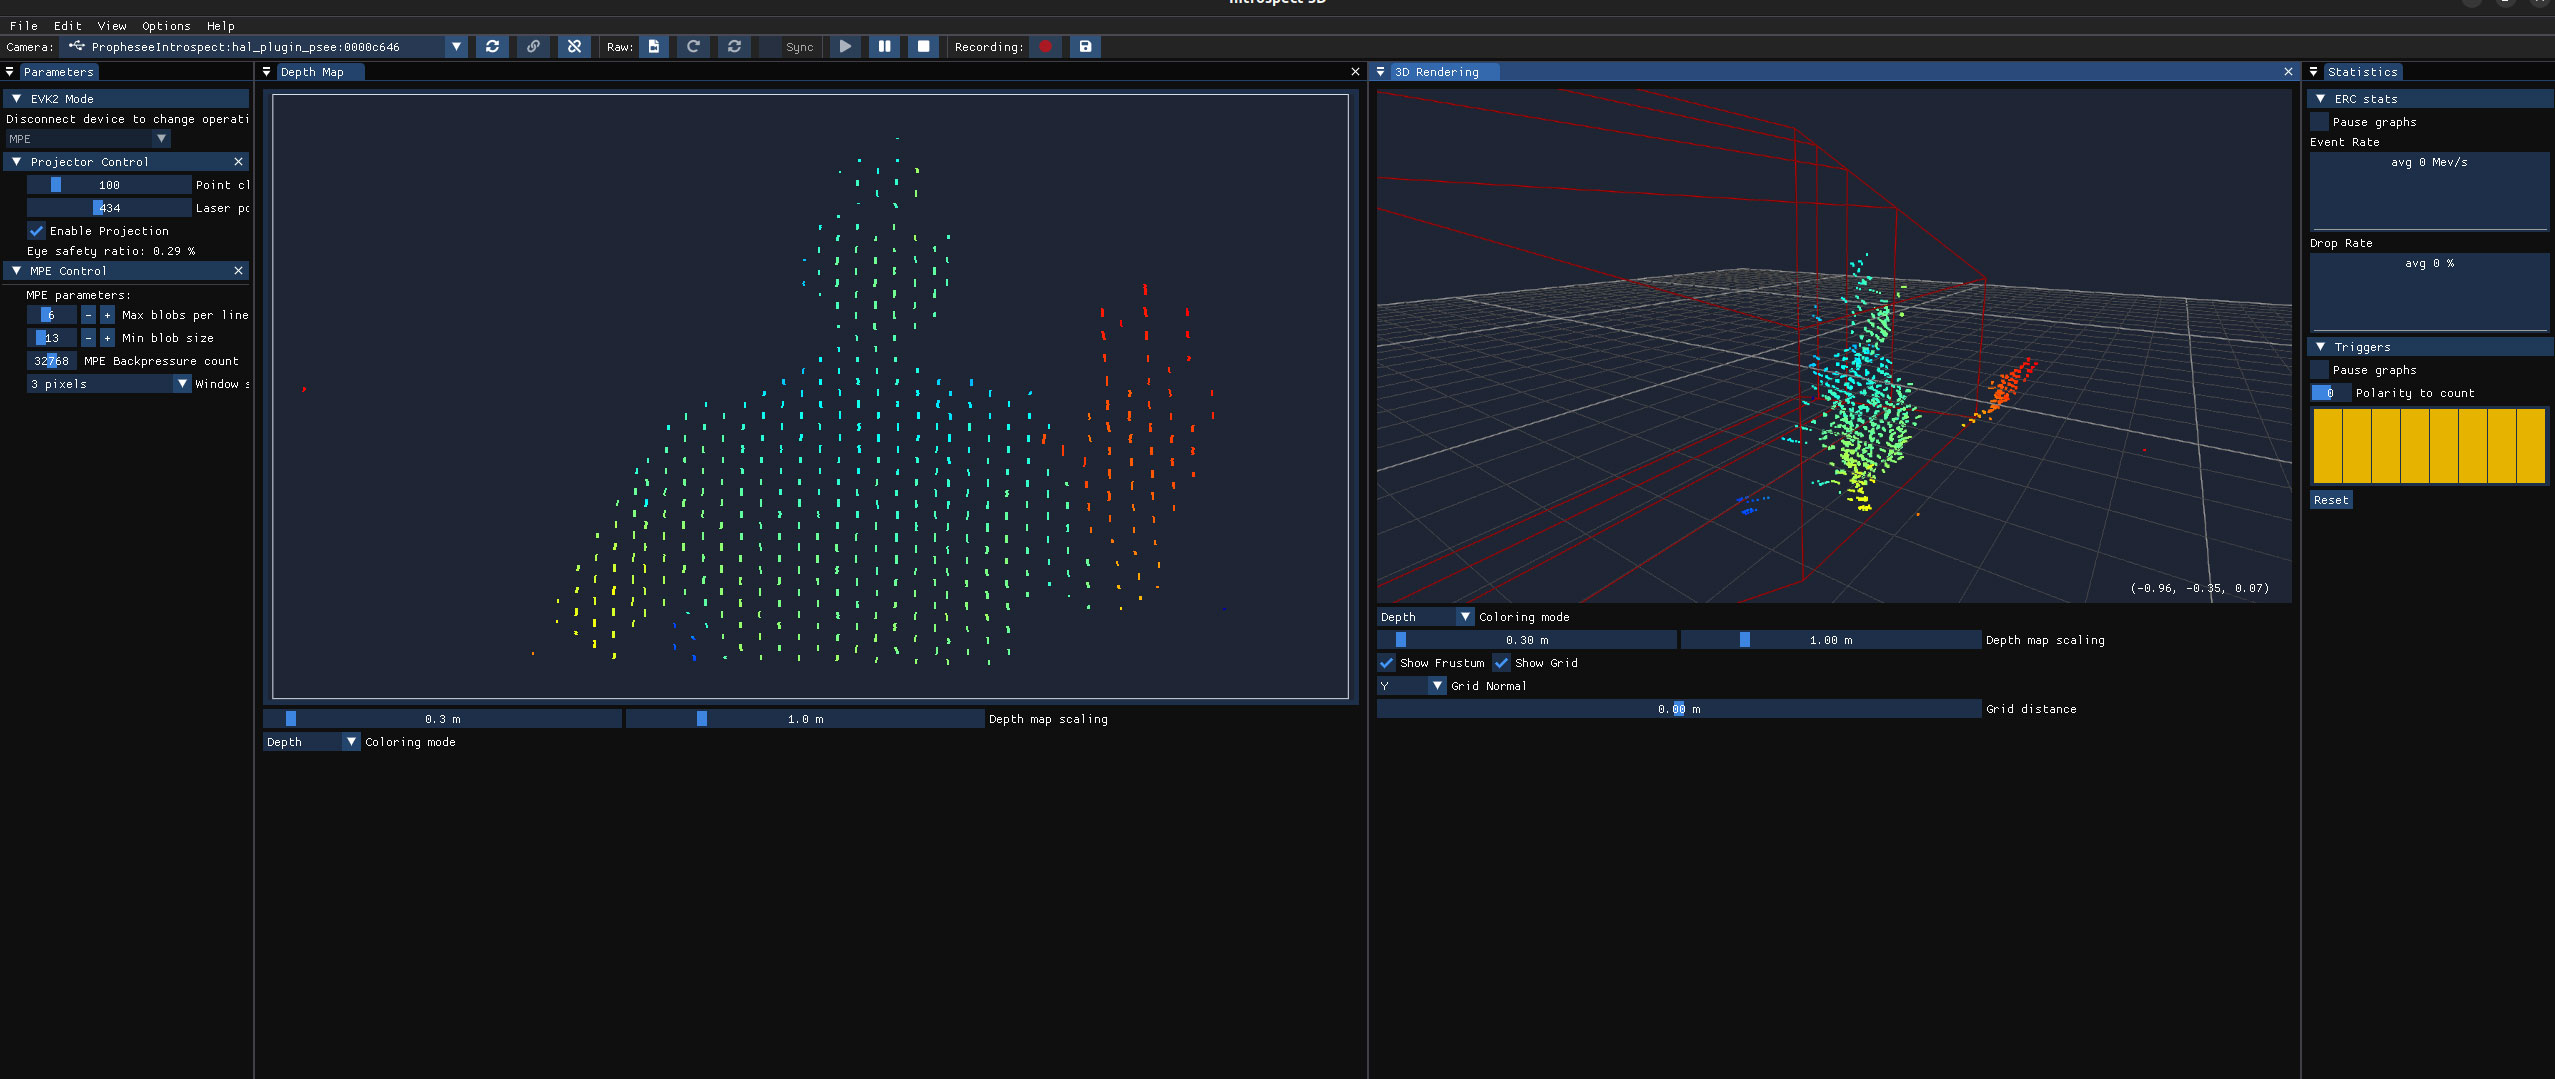Click the disconnect camera broken-link icon
Screen dimensions: 2555x1079
(574, 46)
